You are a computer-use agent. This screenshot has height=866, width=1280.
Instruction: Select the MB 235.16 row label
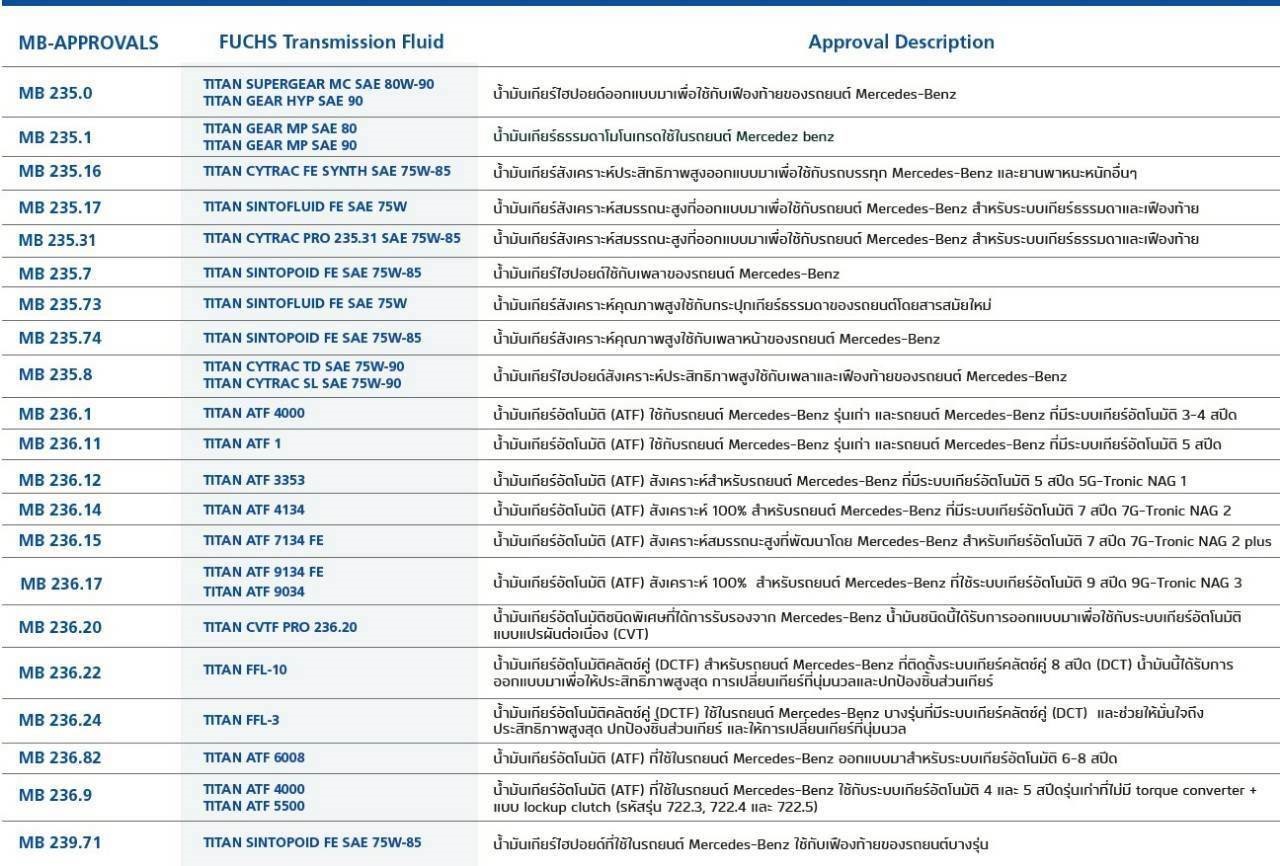click(60, 171)
